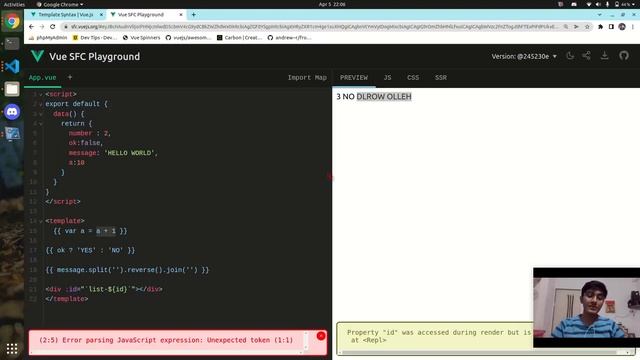This screenshot has height=360, width=640.
Task: Open Terminal from the Ubuntu dock
Action: pyautogui.click(x=12, y=43)
